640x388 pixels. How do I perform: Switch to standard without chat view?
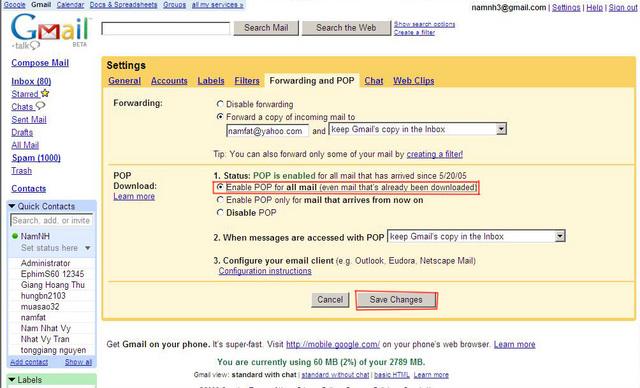(335, 375)
